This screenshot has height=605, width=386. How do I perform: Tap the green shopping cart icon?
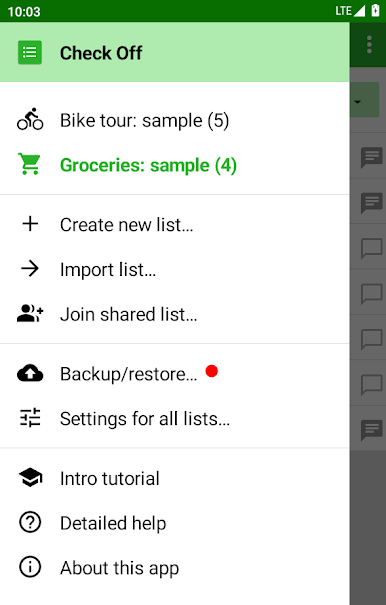(30, 164)
